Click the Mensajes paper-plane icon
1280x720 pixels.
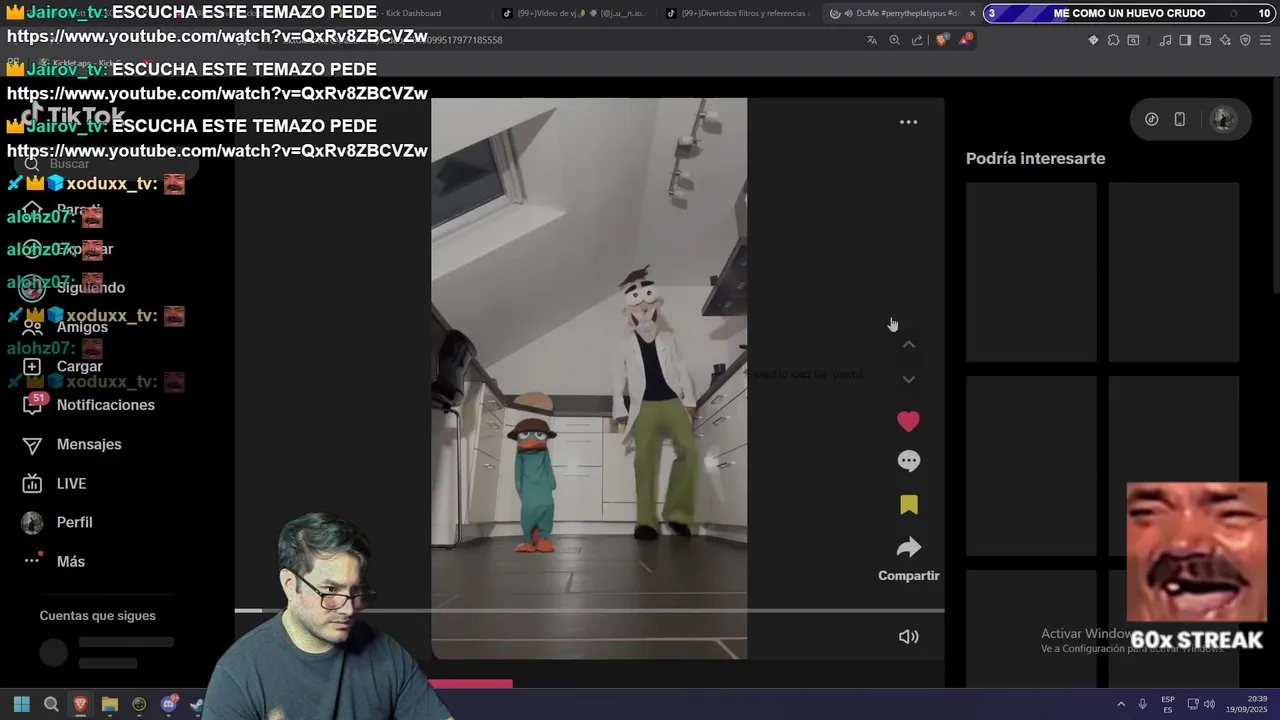[x=32, y=445]
